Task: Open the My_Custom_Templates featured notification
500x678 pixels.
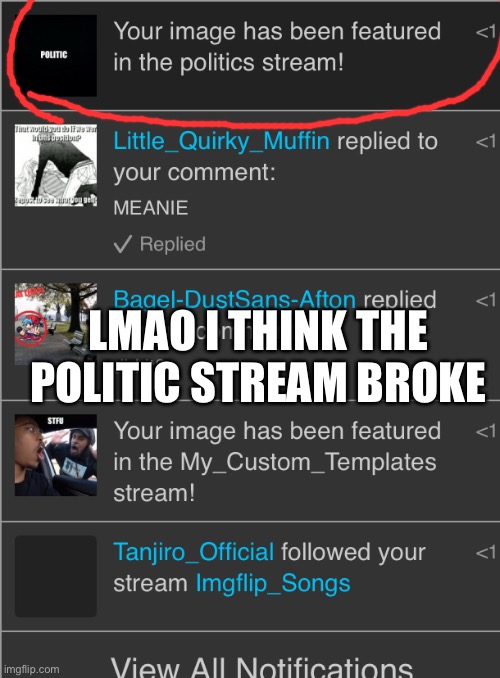Action: (x=251, y=461)
